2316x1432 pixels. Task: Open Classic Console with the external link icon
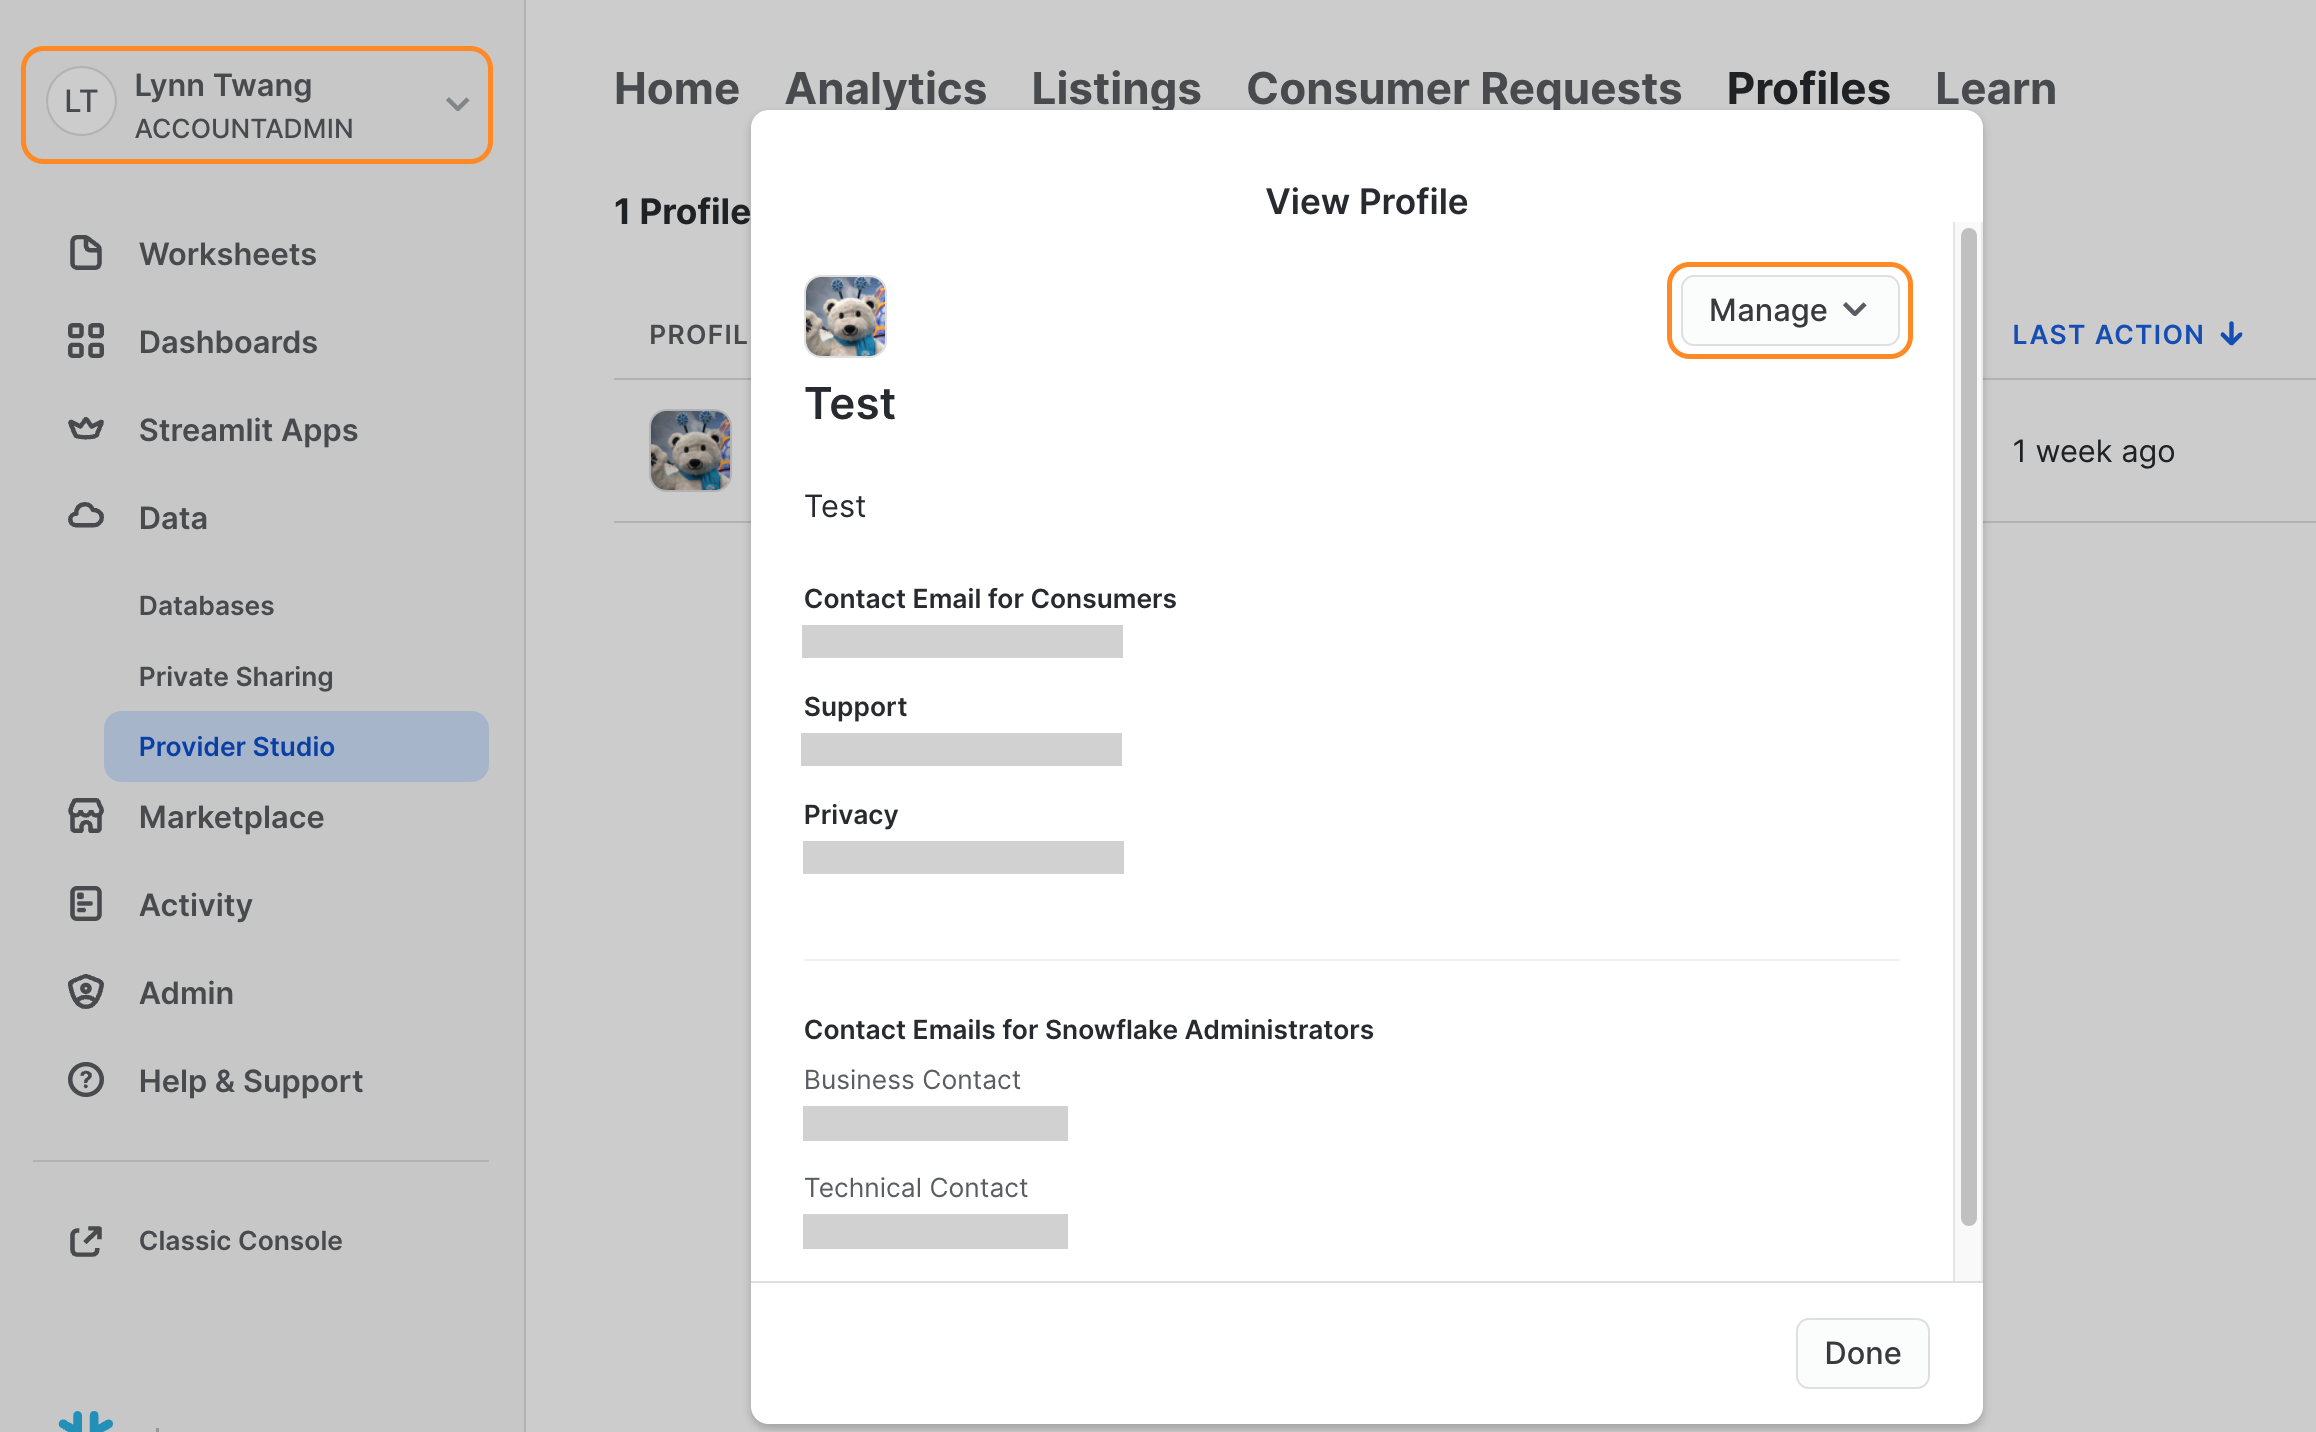tap(85, 1241)
